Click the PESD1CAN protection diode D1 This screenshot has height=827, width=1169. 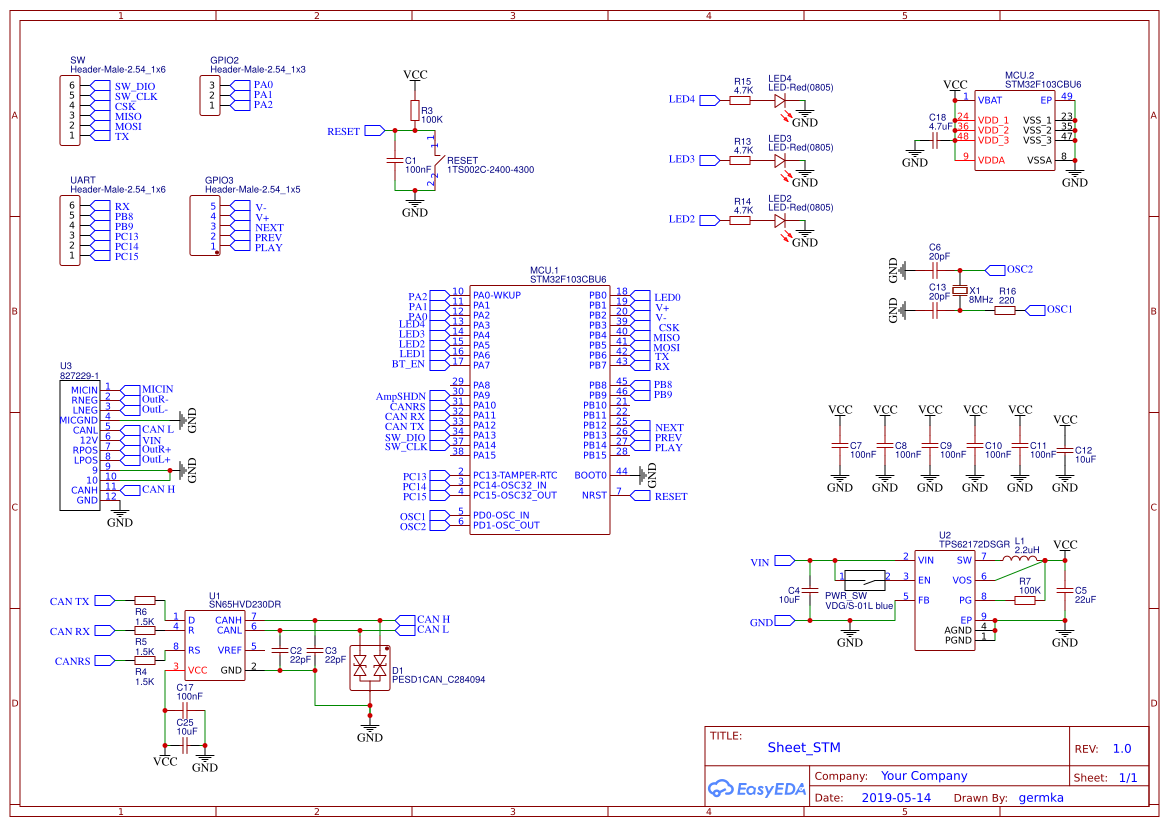[x=369, y=668]
